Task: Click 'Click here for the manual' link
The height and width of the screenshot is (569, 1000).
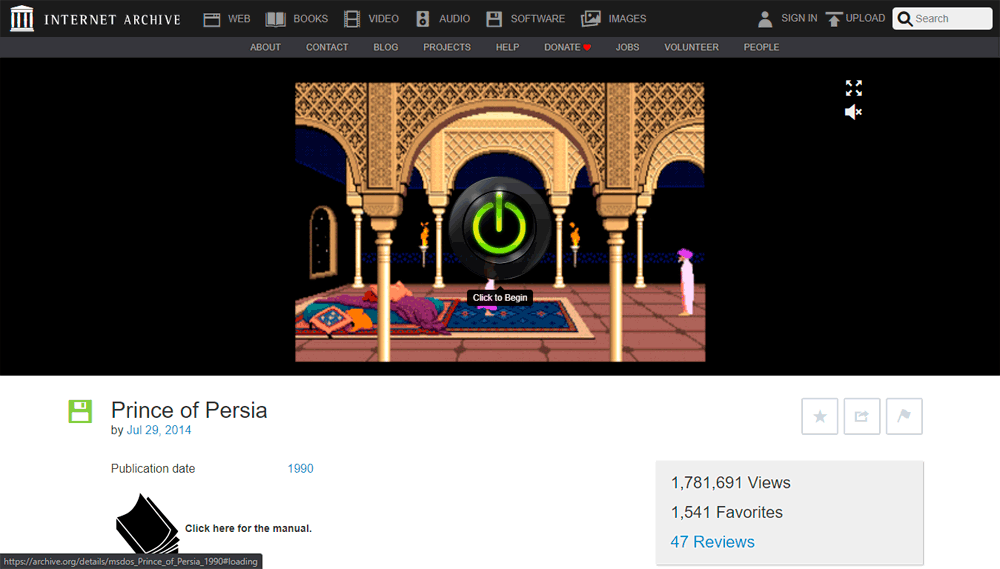Action: (248, 528)
